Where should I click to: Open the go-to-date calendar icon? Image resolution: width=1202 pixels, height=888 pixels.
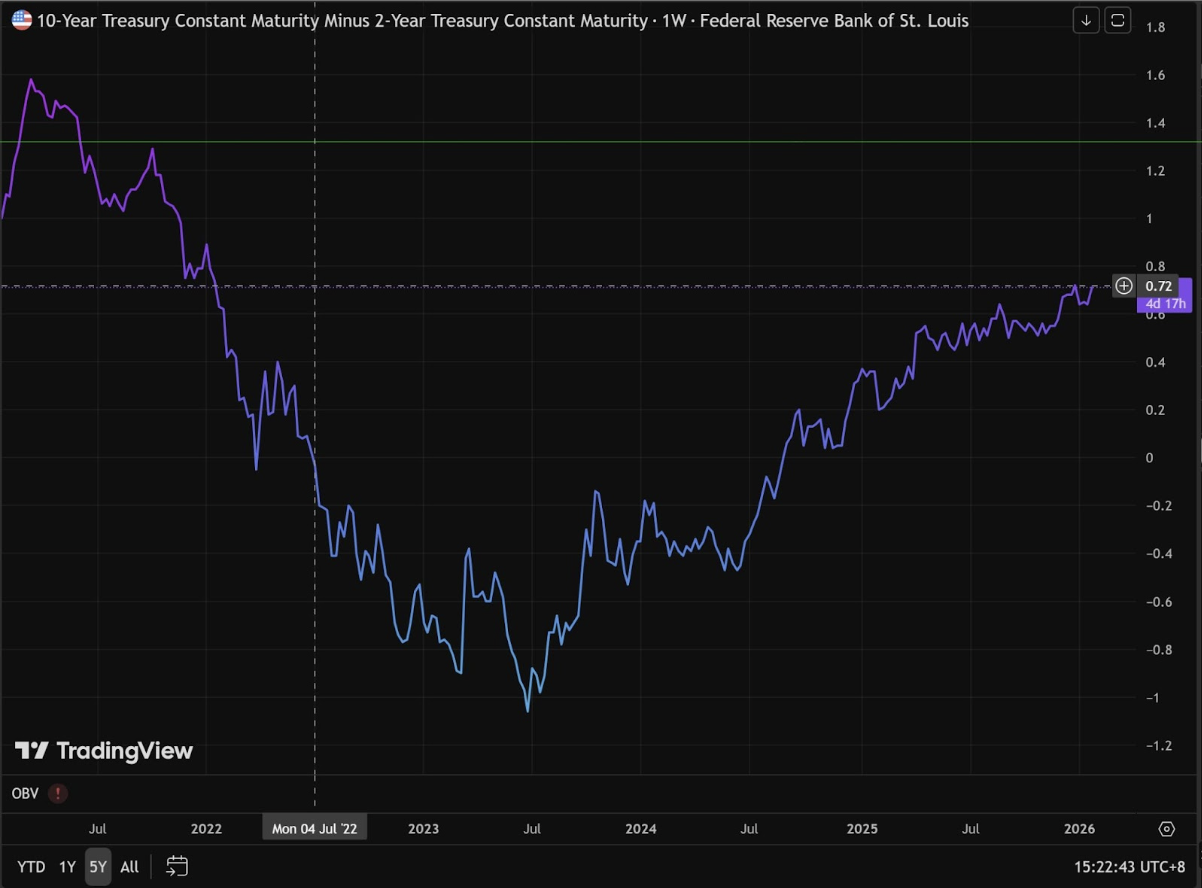177,866
